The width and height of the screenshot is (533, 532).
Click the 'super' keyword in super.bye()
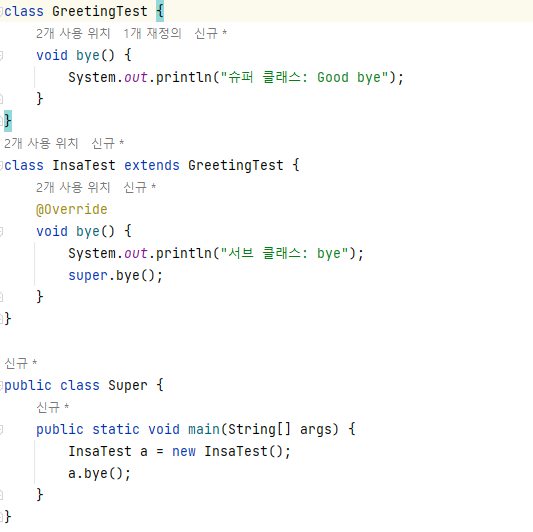(88, 275)
